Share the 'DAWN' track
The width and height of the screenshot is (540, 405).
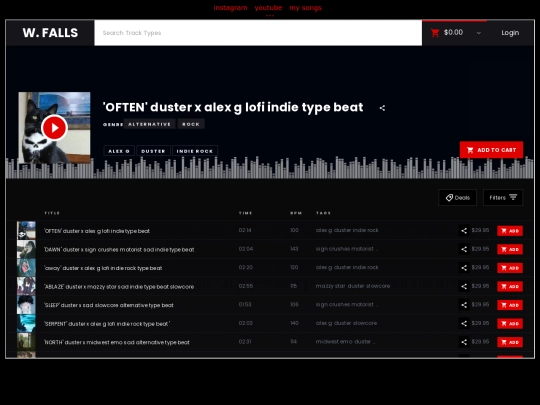(x=464, y=249)
